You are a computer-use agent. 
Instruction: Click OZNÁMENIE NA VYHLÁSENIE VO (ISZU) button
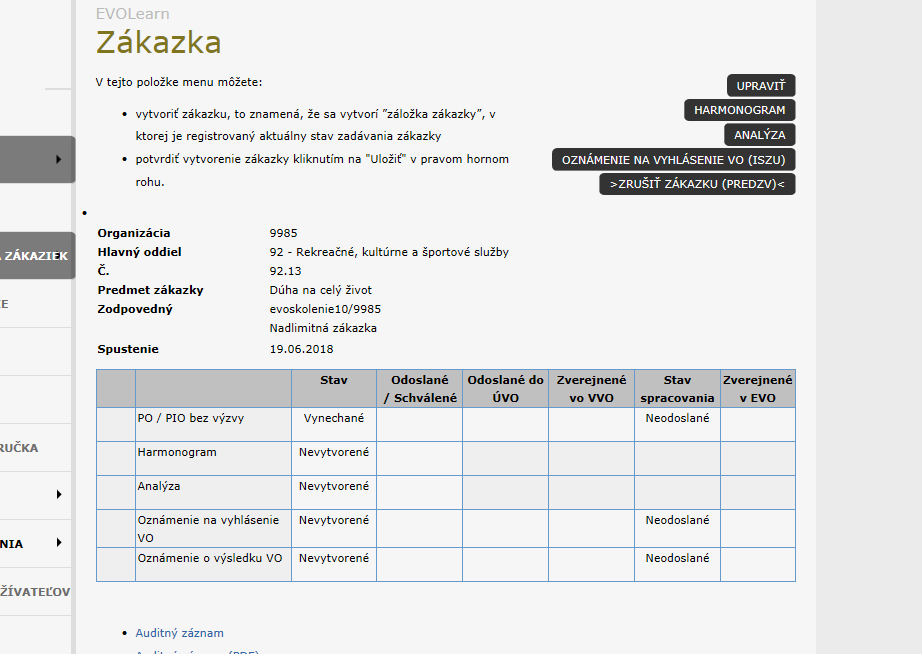(x=673, y=160)
